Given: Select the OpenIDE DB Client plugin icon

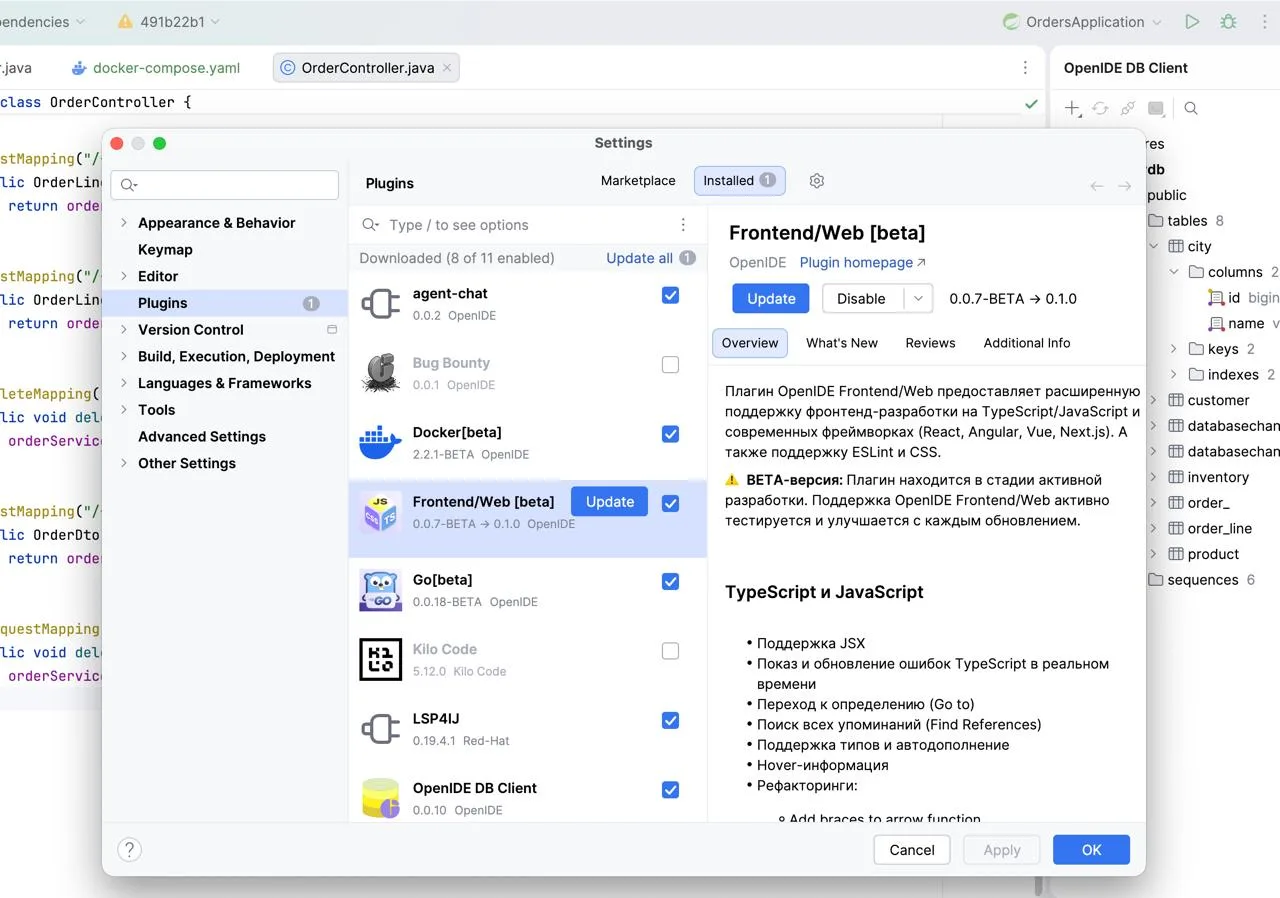Looking at the screenshot, I should pos(380,798).
